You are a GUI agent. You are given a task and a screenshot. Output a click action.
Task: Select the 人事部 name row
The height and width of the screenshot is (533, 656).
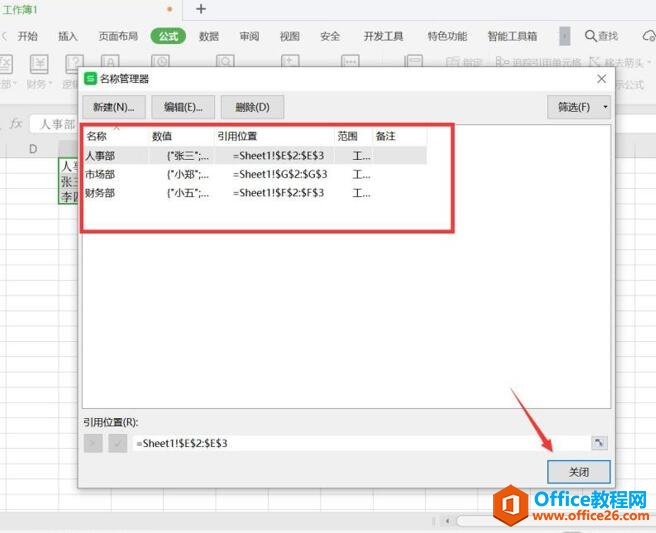coord(255,156)
